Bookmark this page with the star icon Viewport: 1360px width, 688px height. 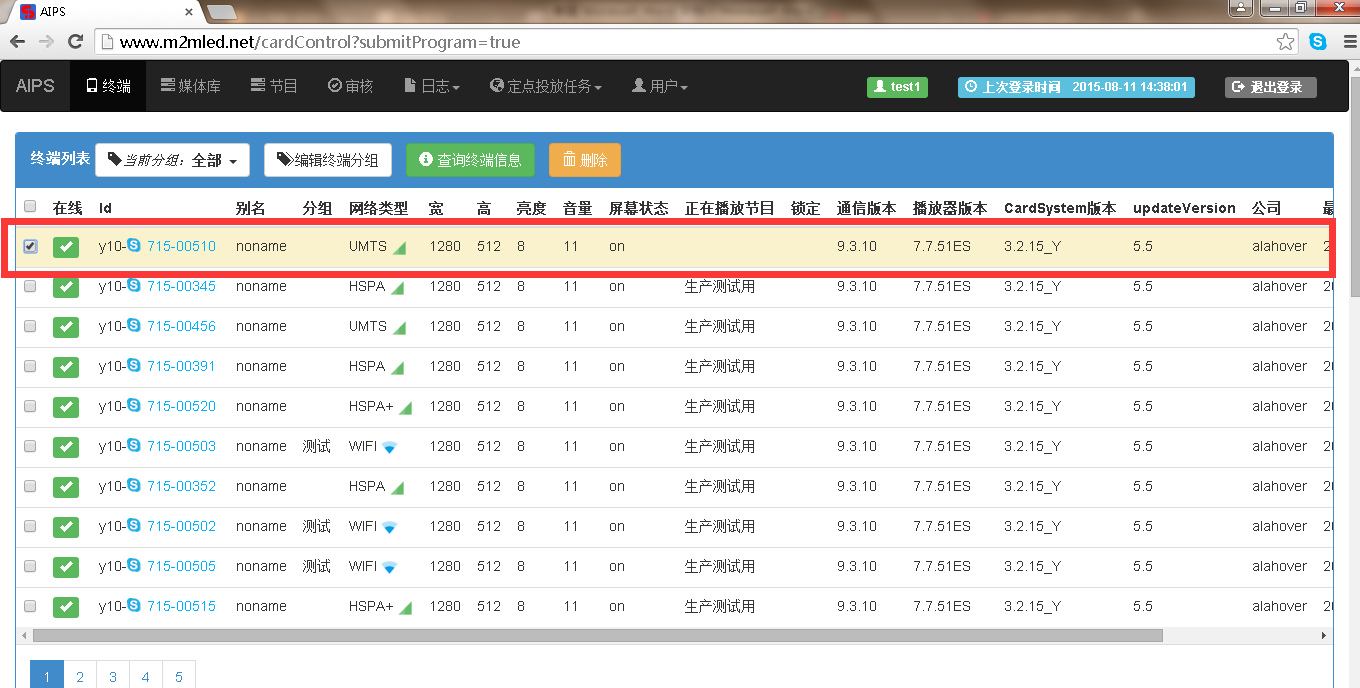click(x=1286, y=42)
